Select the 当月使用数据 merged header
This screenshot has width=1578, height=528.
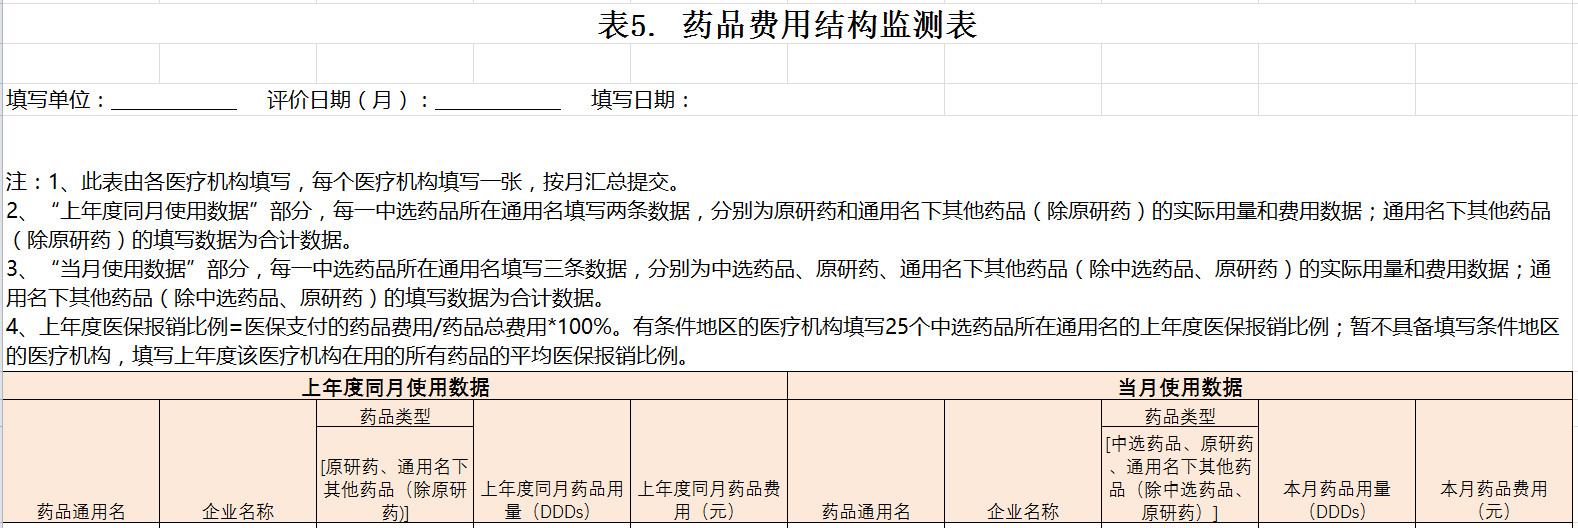(x=1180, y=387)
